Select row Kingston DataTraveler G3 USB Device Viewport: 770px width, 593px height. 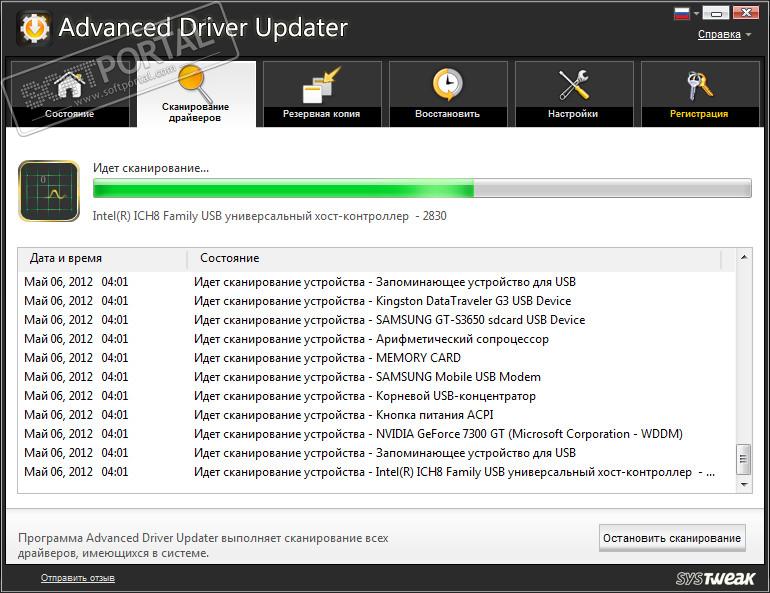click(x=377, y=301)
